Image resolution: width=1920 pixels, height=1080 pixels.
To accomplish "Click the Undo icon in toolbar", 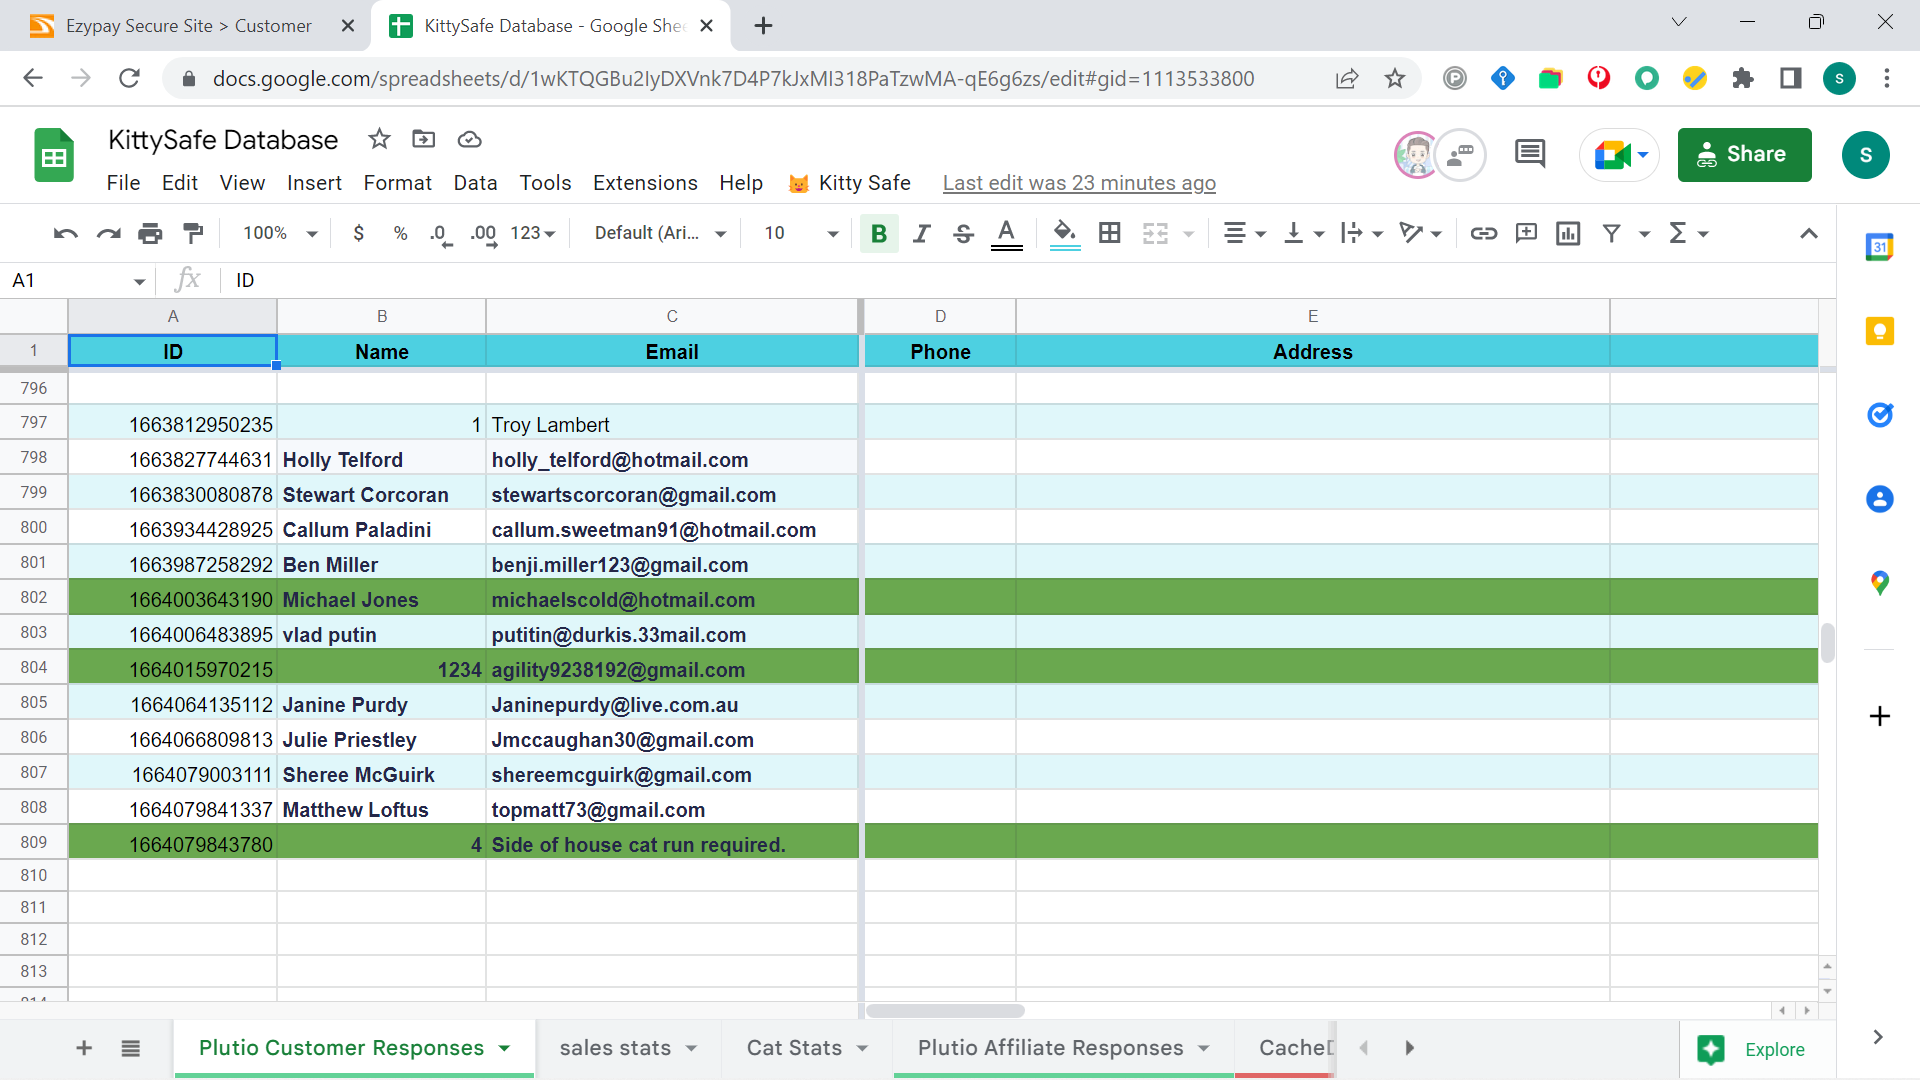I will tap(66, 233).
